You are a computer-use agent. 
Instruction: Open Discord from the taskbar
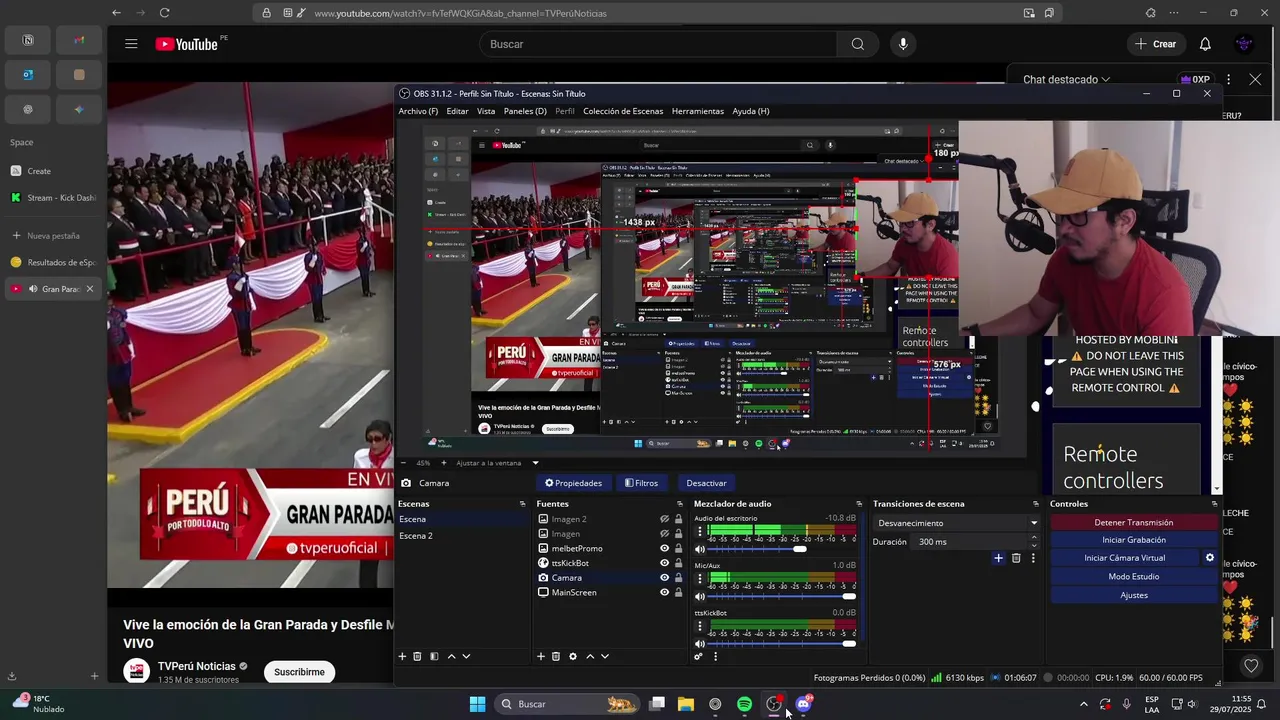tap(803, 704)
